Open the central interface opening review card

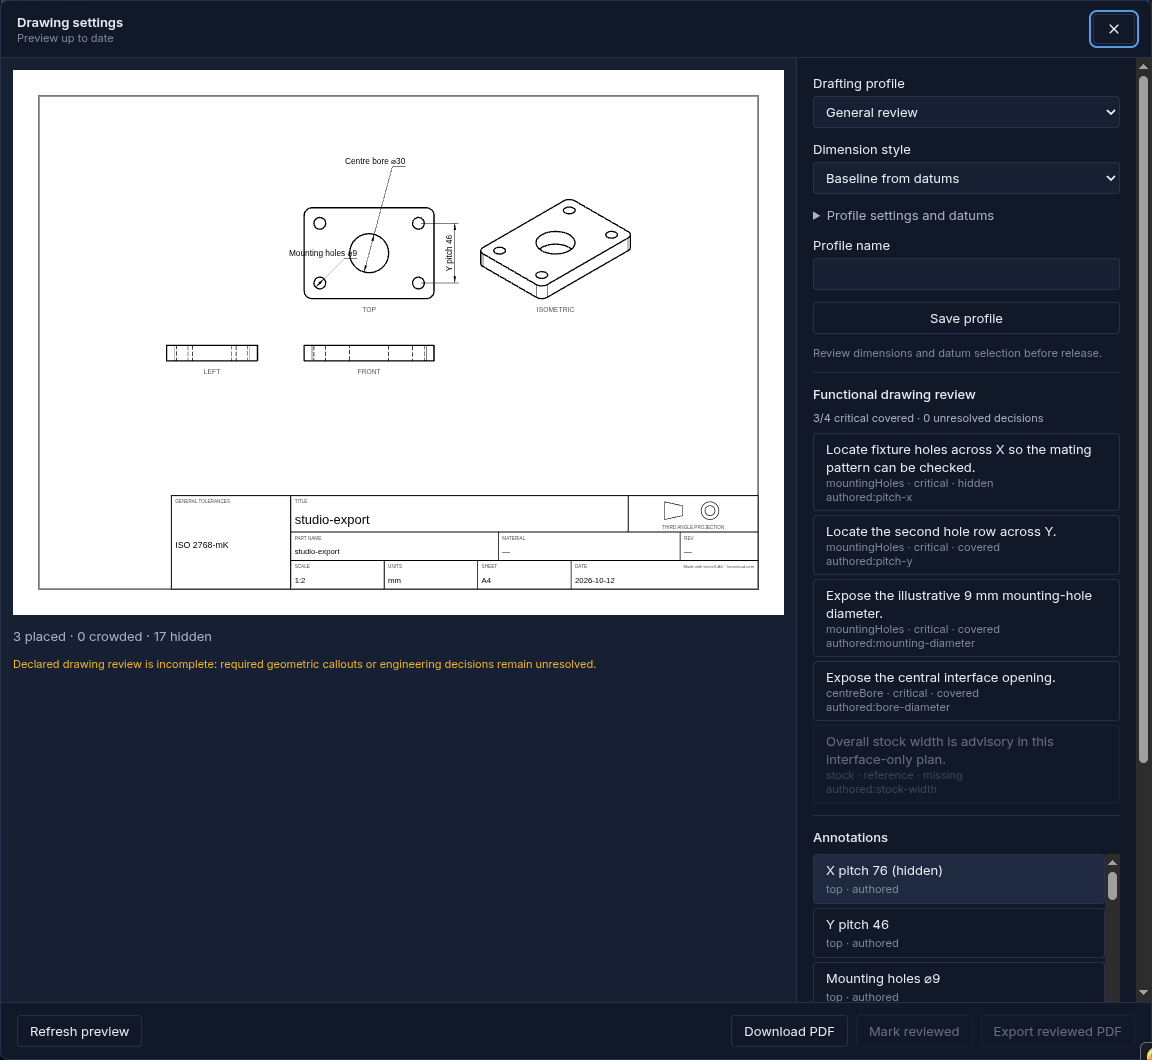point(965,691)
